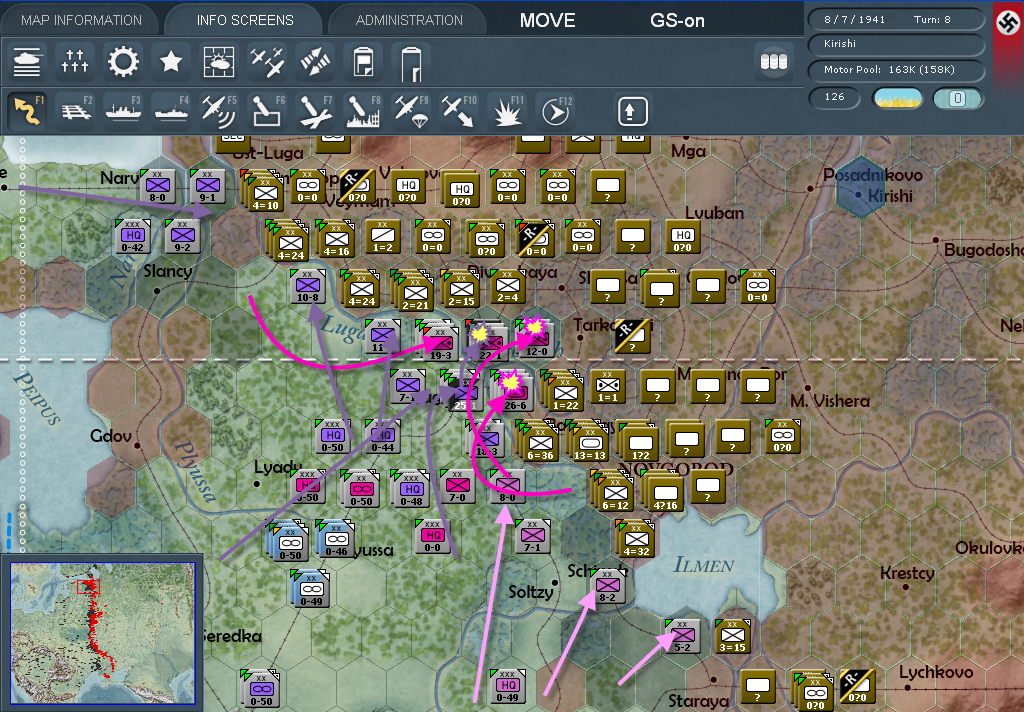Select the Soviet 4=10 stack

tap(264, 192)
